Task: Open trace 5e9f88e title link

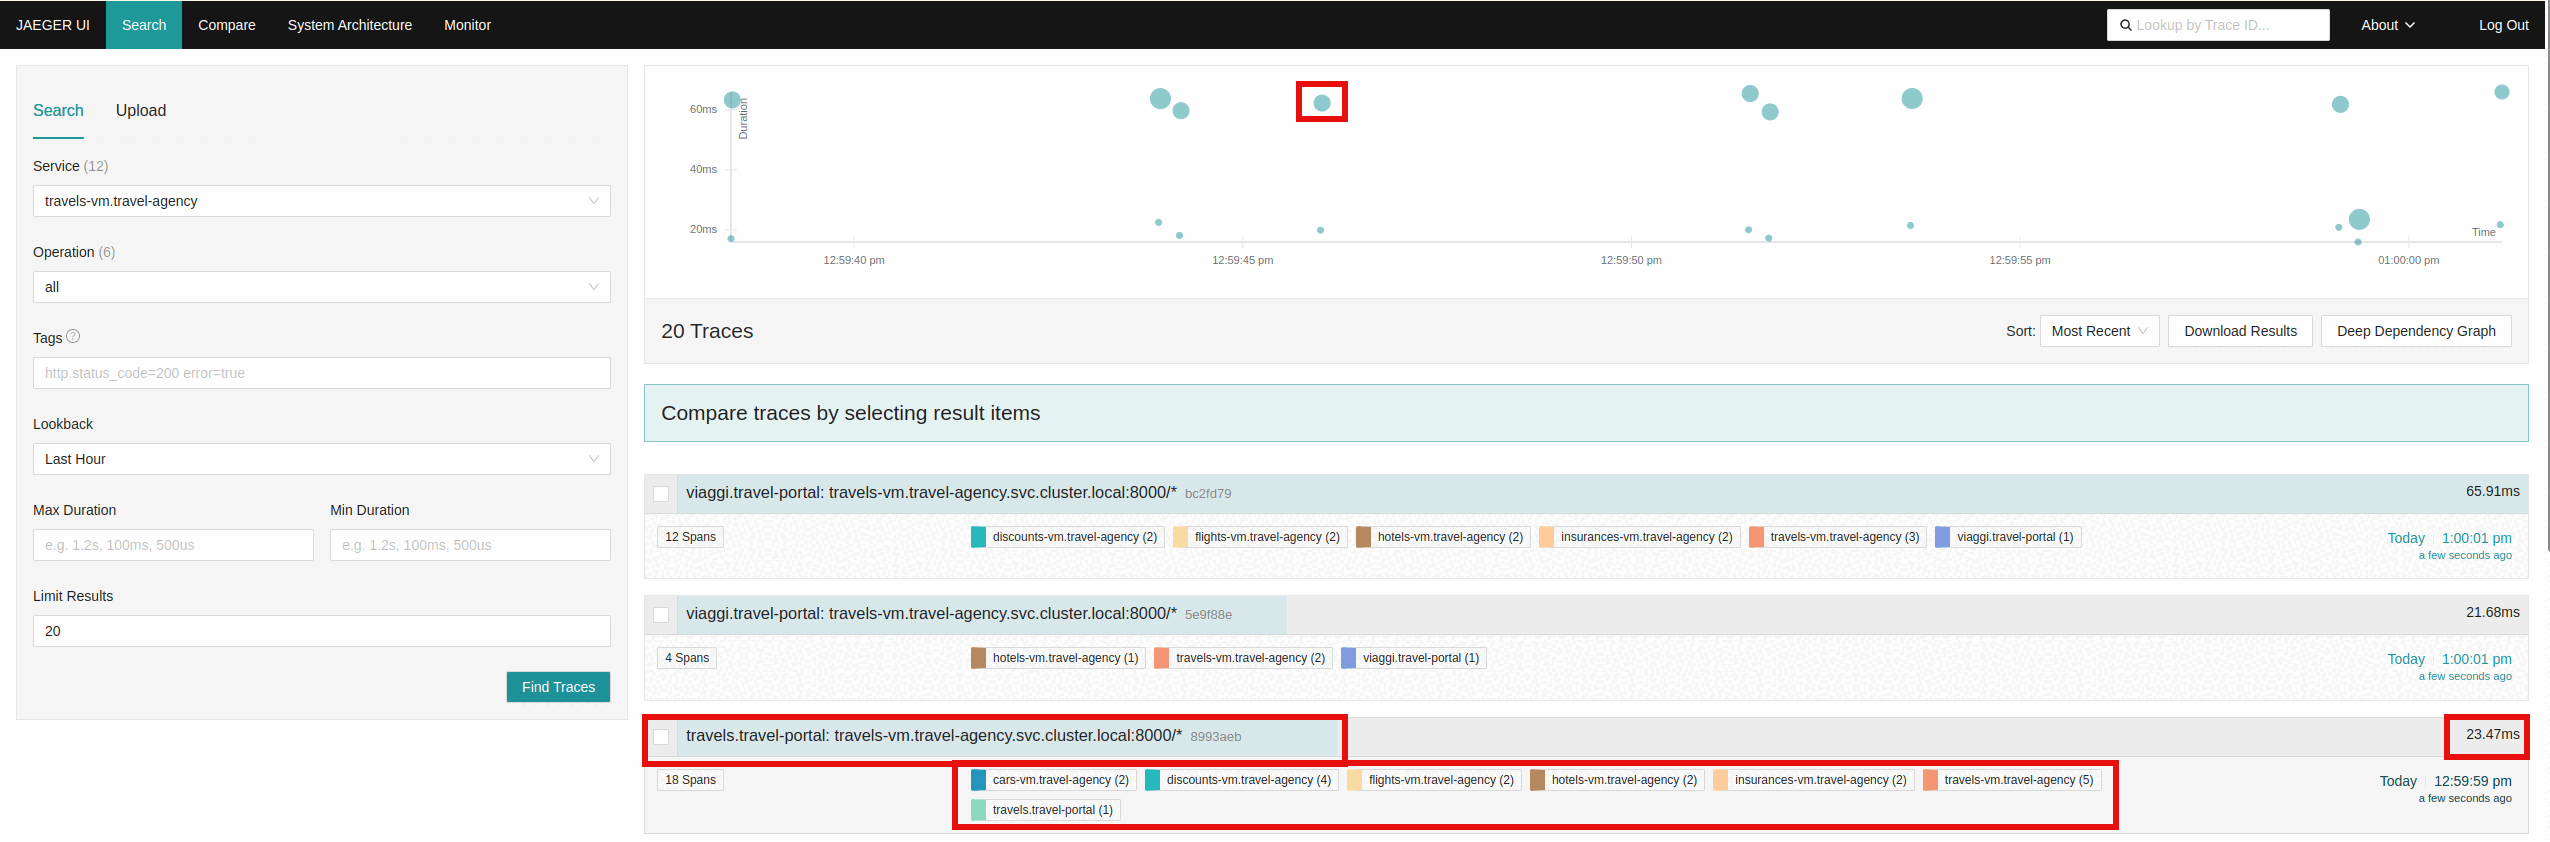Action: click(931, 613)
